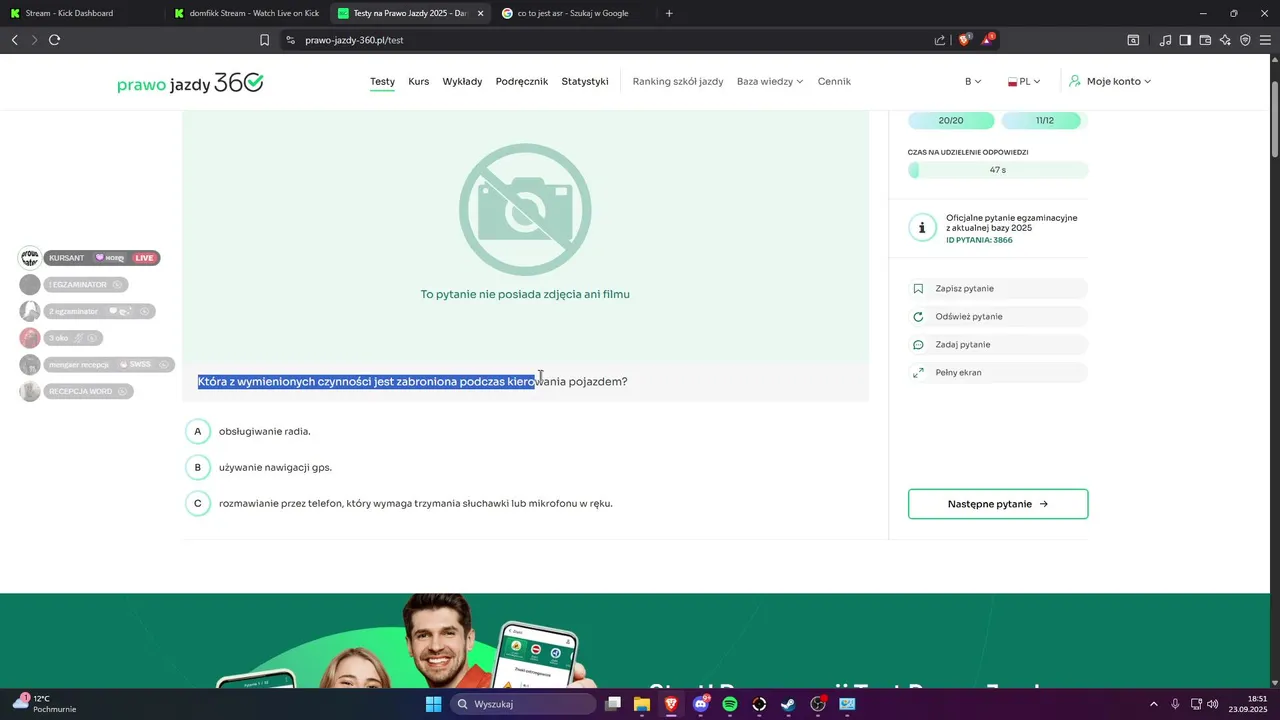Open Steam from the taskbar
Screen dimensions: 1280x720
point(789,704)
